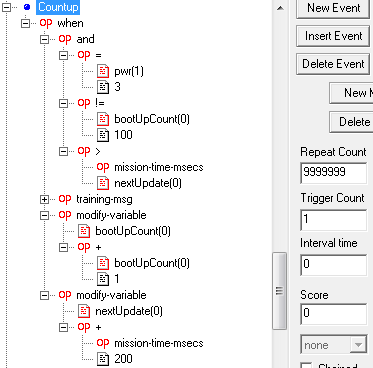Click the Delete Event button
The height and width of the screenshot is (368, 373).
[333, 64]
